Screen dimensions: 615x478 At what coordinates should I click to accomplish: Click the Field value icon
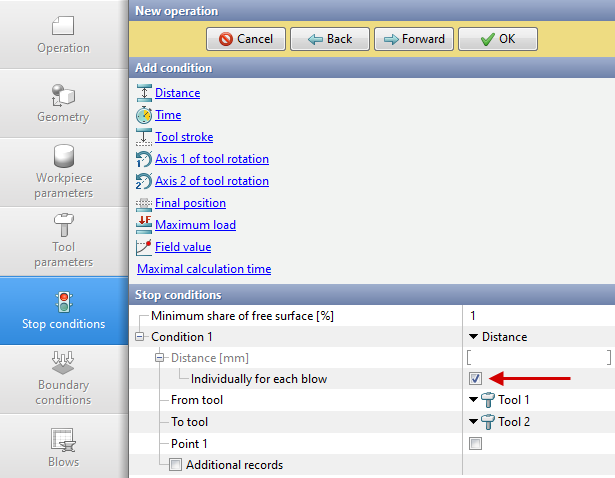144,247
